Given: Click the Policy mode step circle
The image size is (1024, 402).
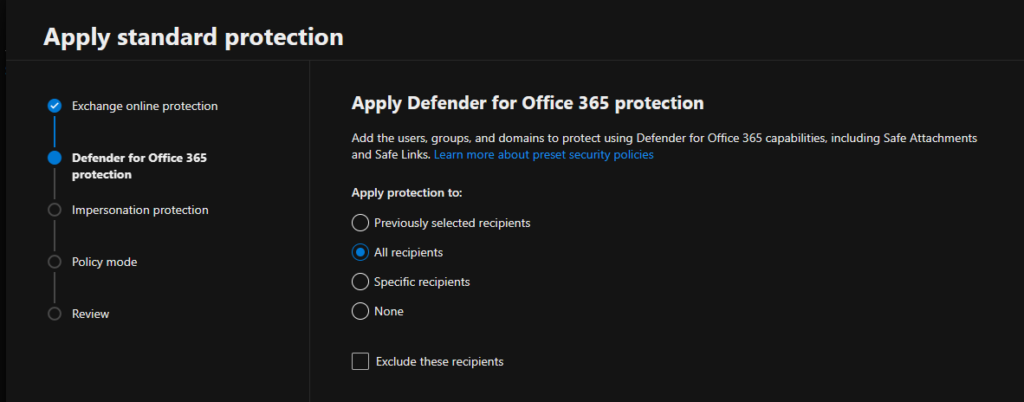Looking at the screenshot, I should (x=54, y=262).
